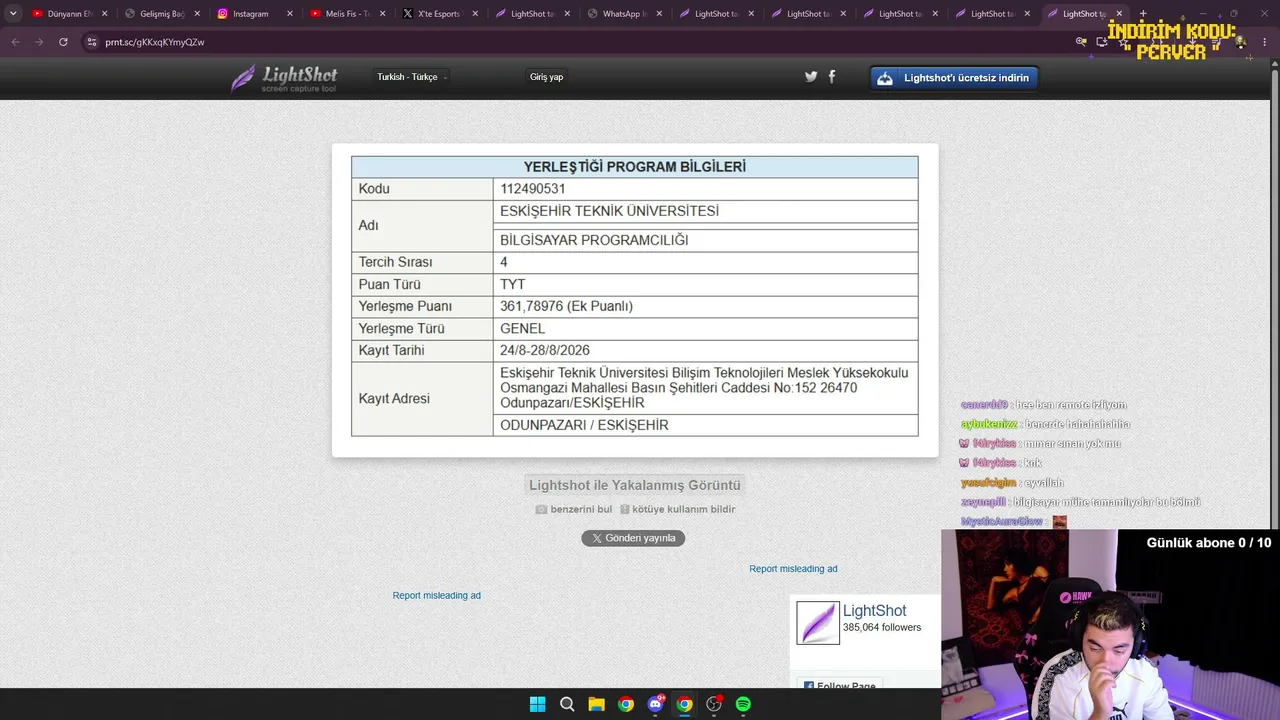Viewport: 1280px width, 720px height.
Task: Click the LightShot feather thumbnail in Facebook widget
Action: coord(817,623)
